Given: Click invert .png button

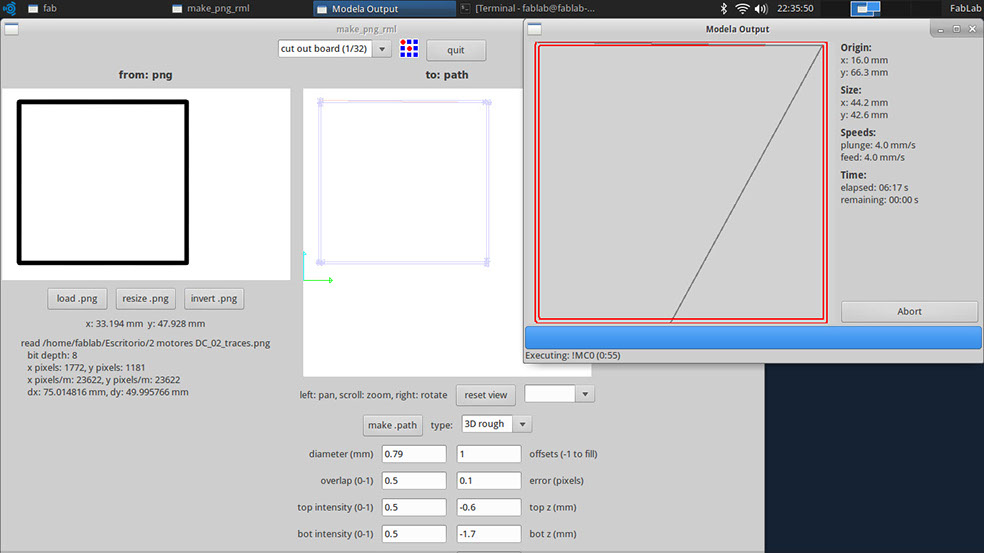Looking at the screenshot, I should [x=214, y=299].
